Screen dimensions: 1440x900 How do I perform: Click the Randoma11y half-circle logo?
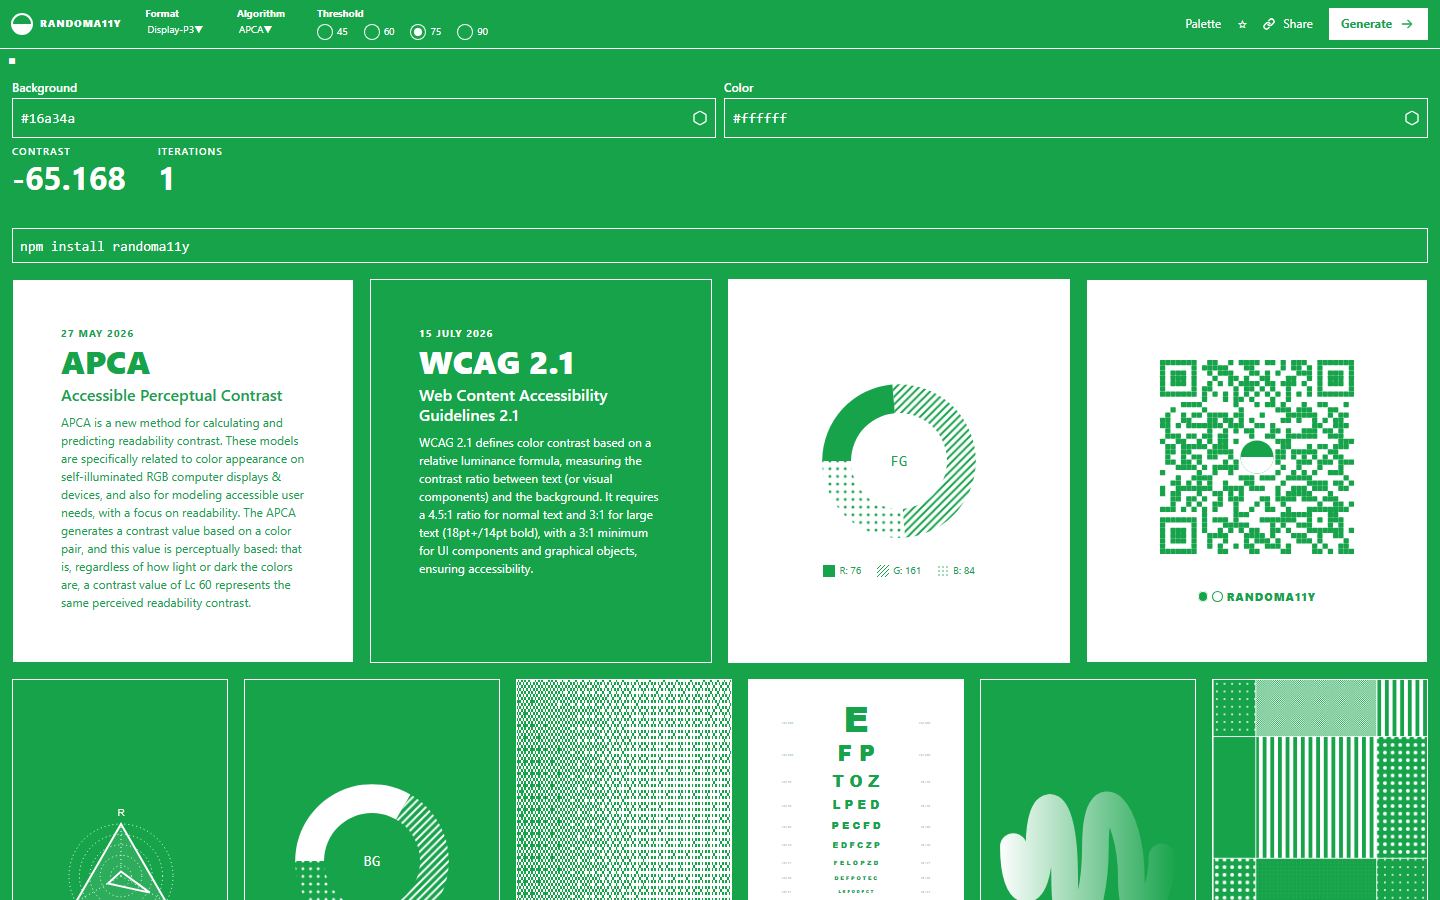pyautogui.click(x=22, y=24)
